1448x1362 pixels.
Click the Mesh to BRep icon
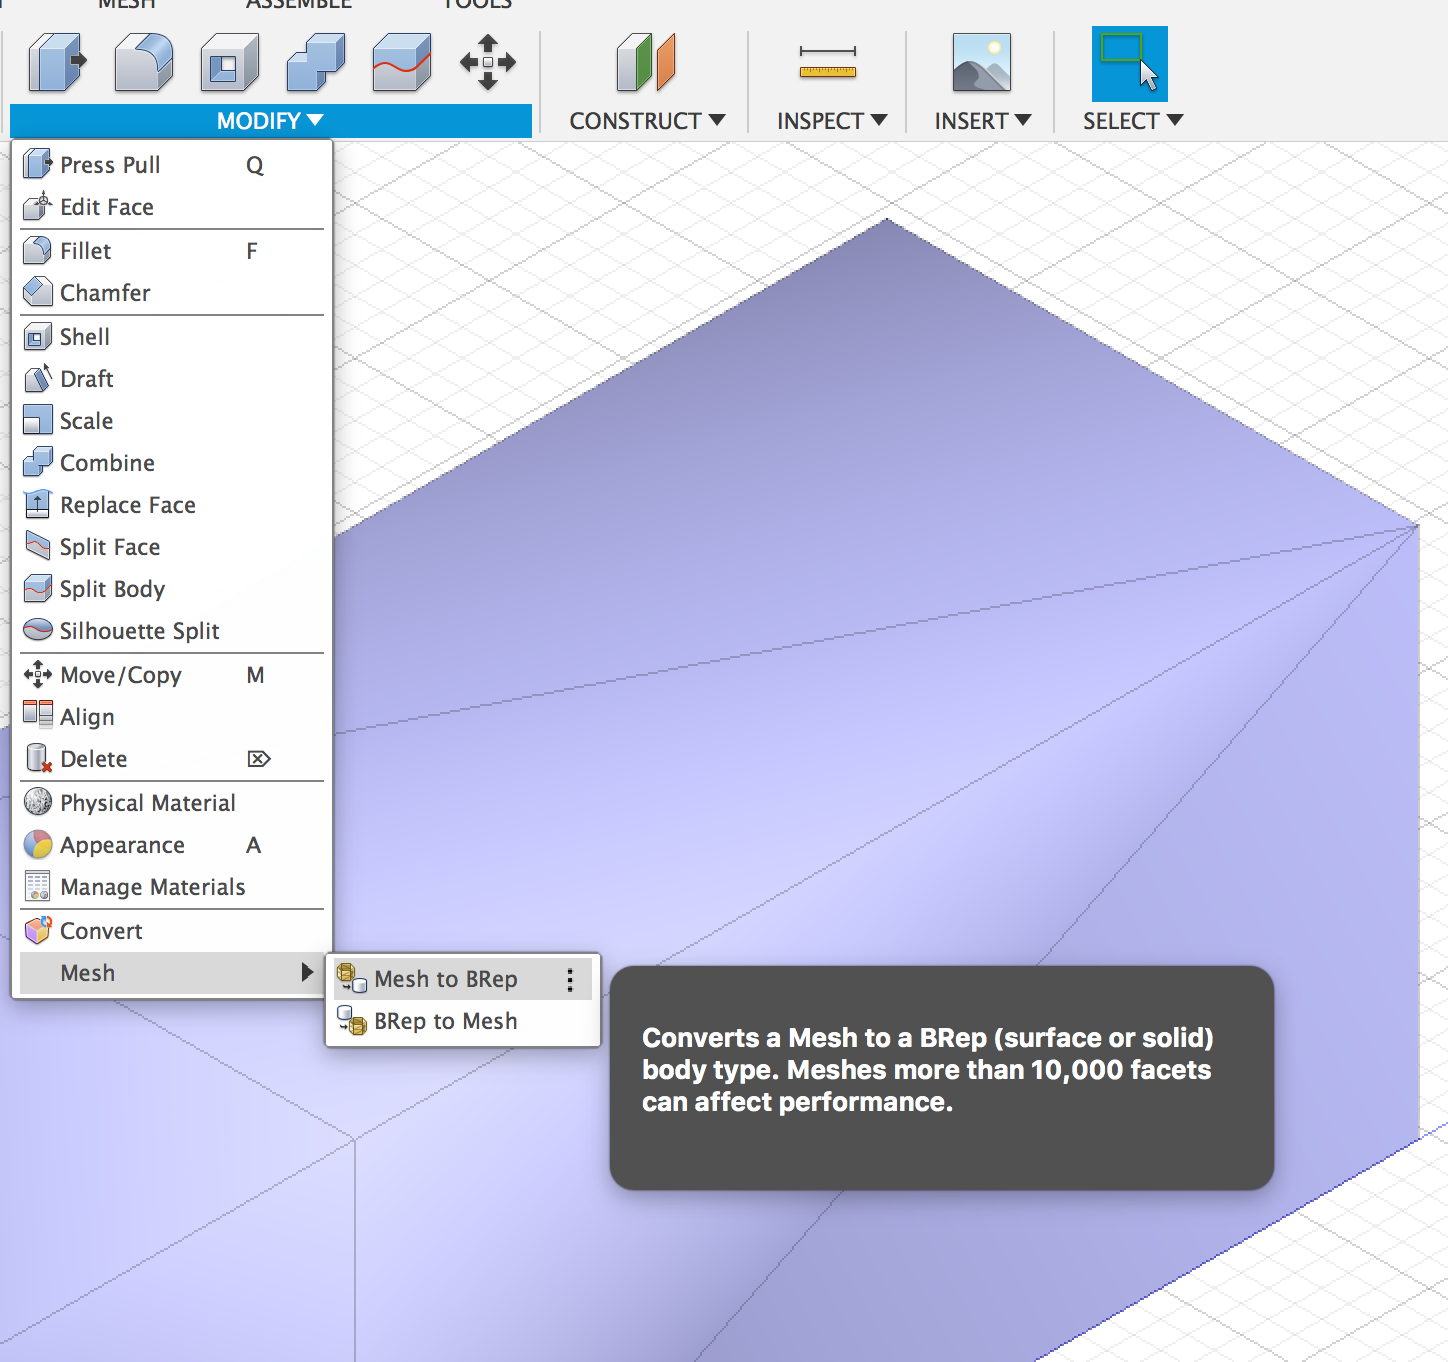pos(351,978)
